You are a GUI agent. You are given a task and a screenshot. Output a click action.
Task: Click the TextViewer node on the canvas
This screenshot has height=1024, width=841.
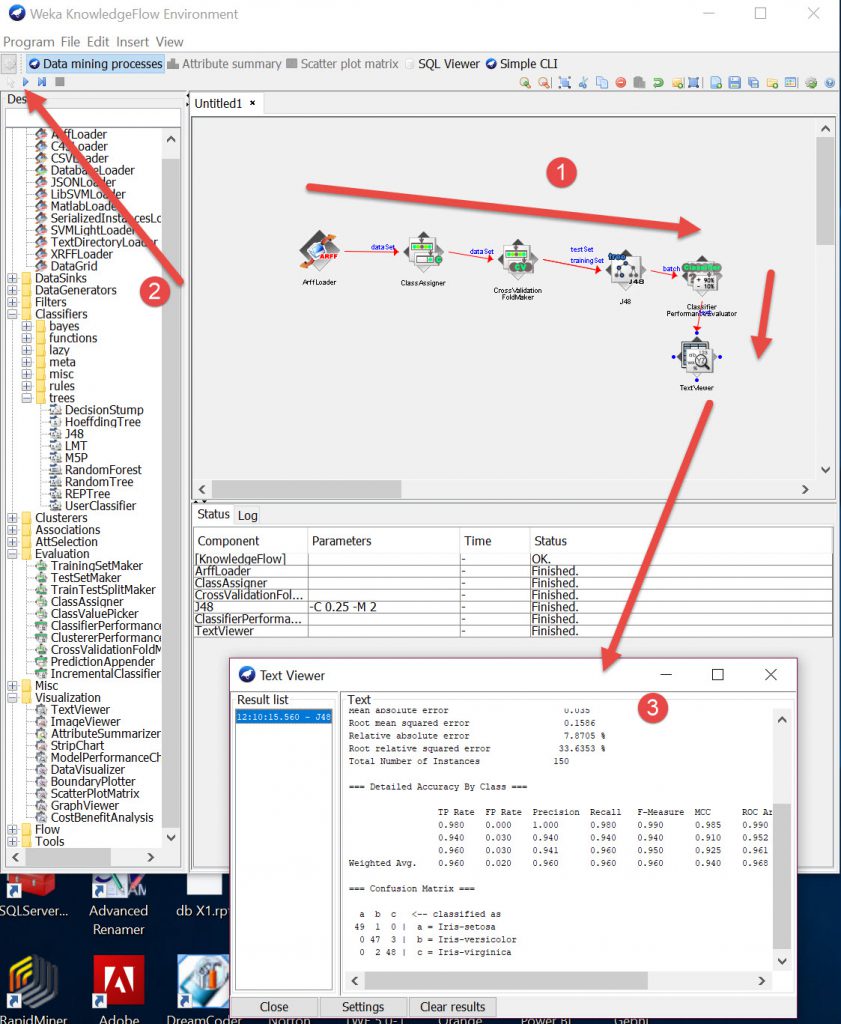point(696,356)
